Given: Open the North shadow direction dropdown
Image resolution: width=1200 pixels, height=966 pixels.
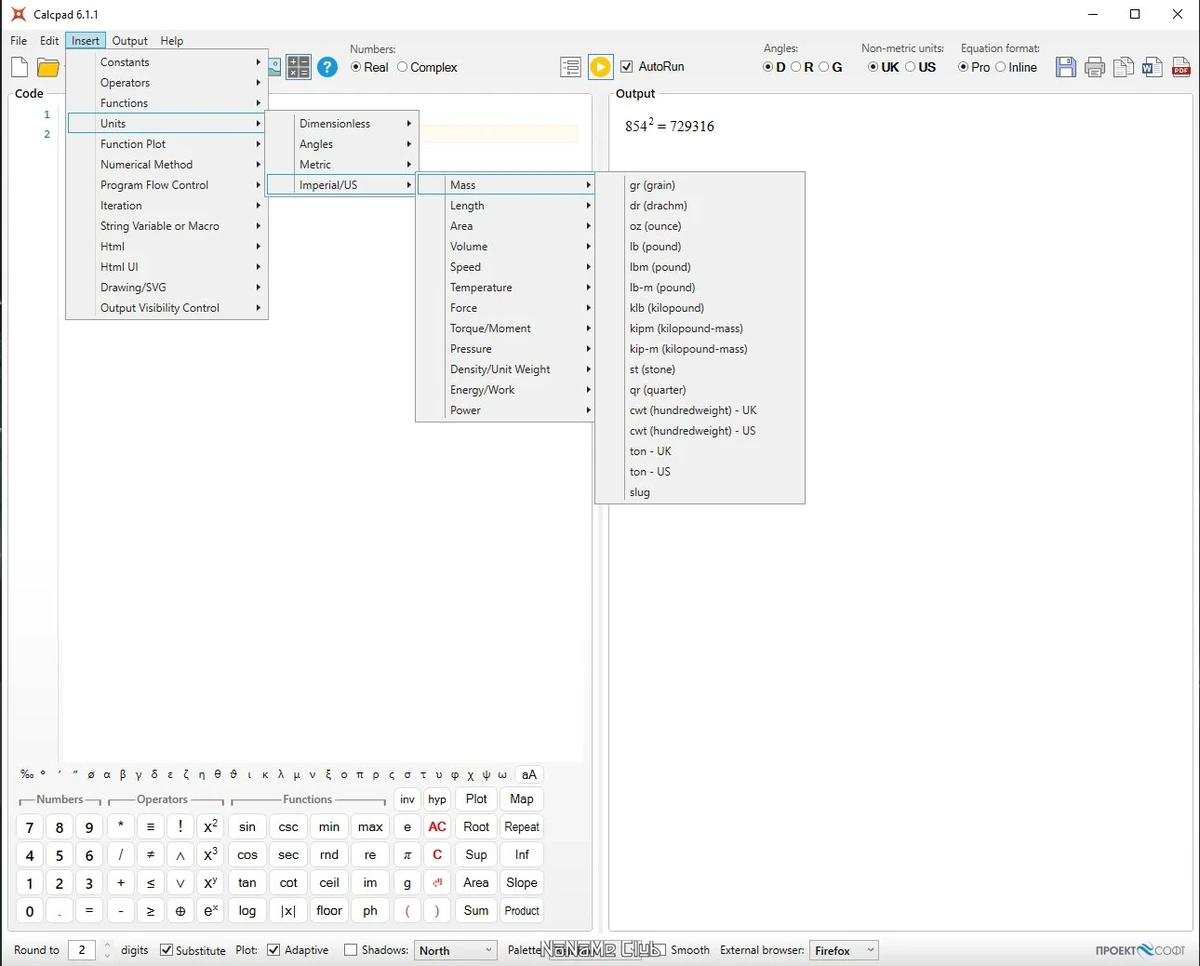Looking at the screenshot, I should (x=456, y=950).
